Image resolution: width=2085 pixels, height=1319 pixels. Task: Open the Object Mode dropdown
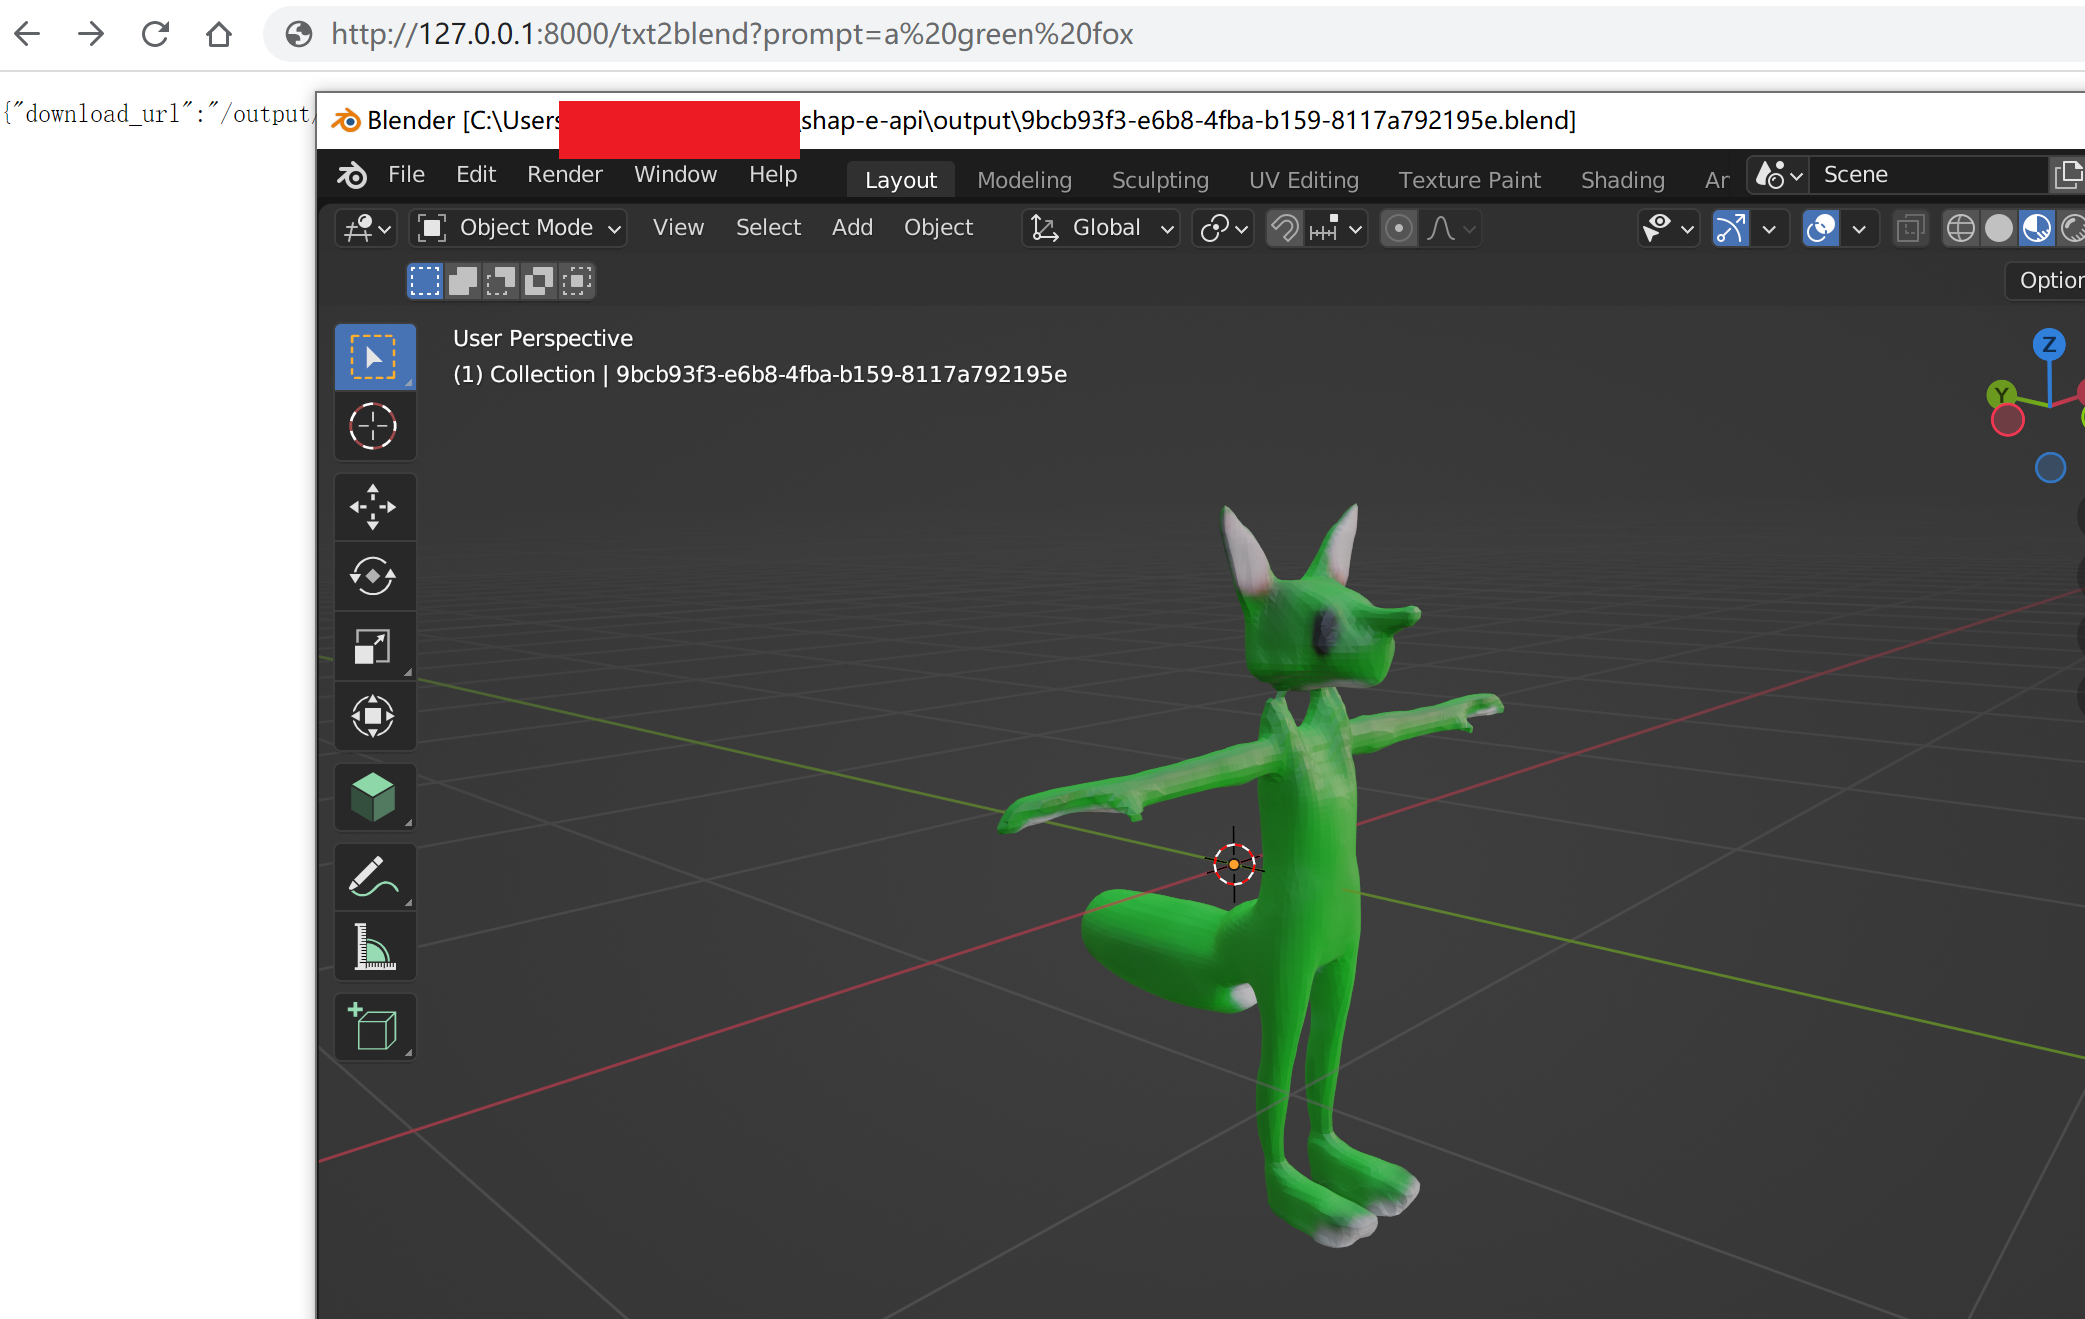(520, 229)
